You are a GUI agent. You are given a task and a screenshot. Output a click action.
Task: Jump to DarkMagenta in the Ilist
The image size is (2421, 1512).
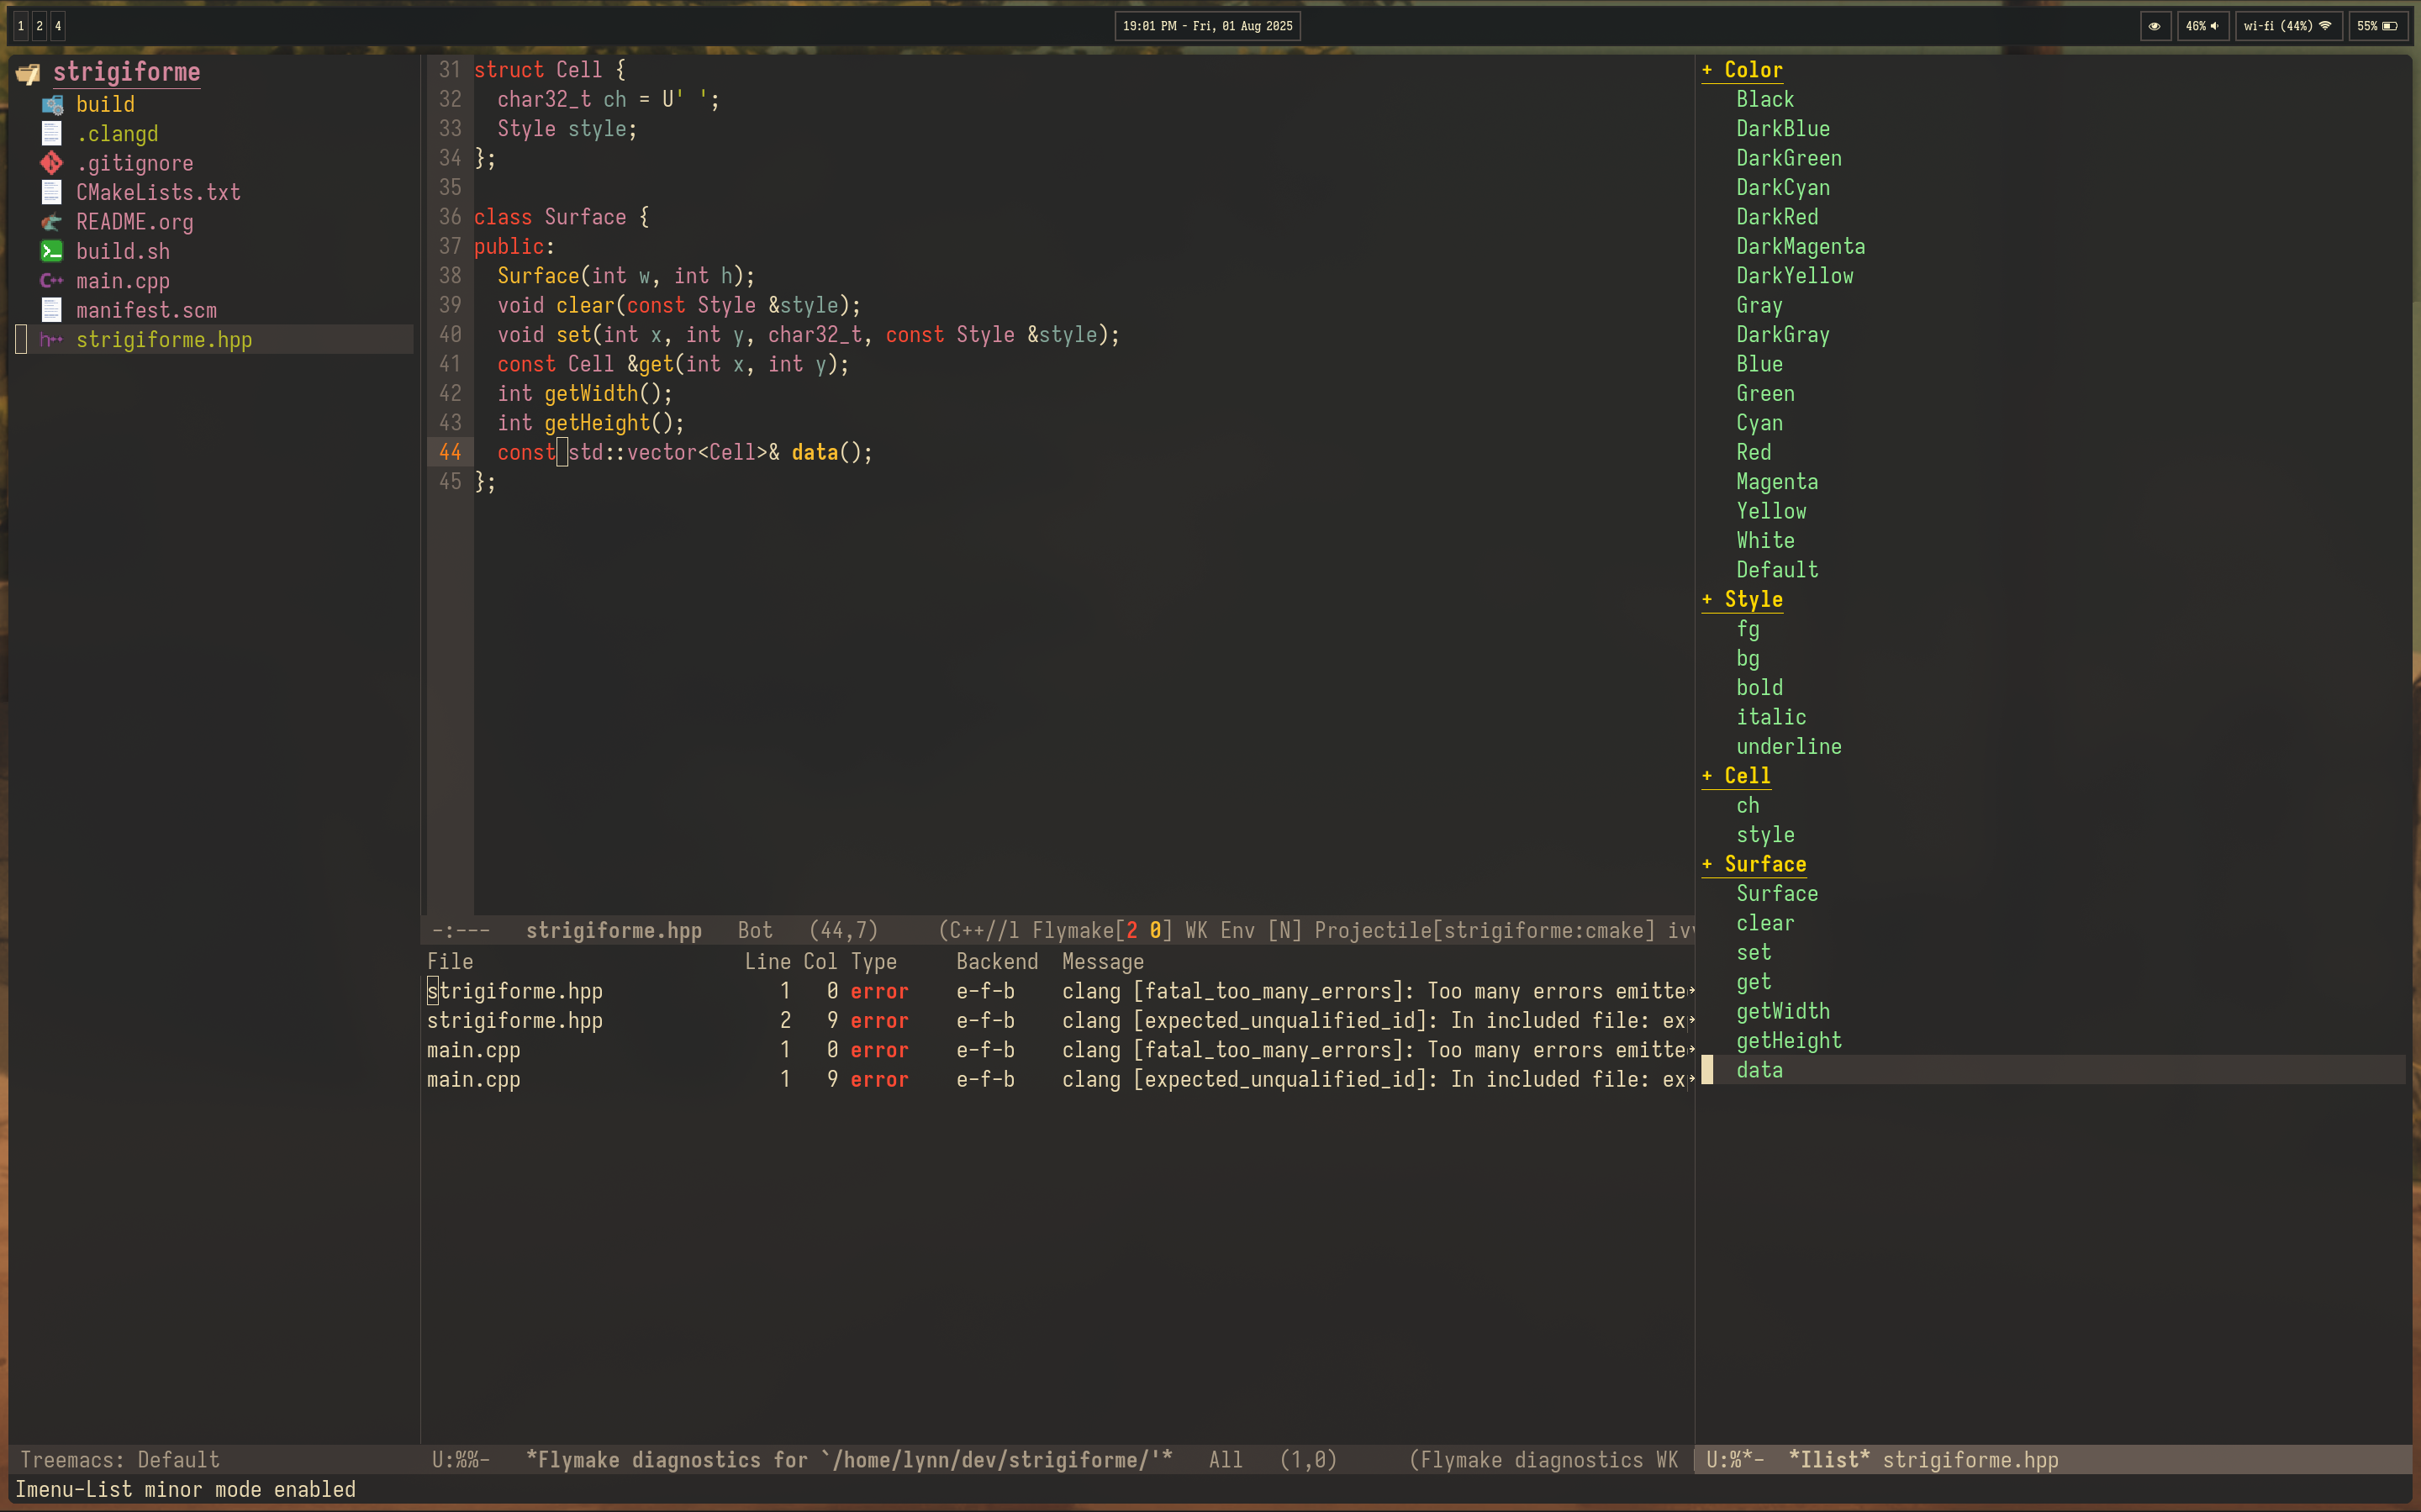[x=1800, y=246]
